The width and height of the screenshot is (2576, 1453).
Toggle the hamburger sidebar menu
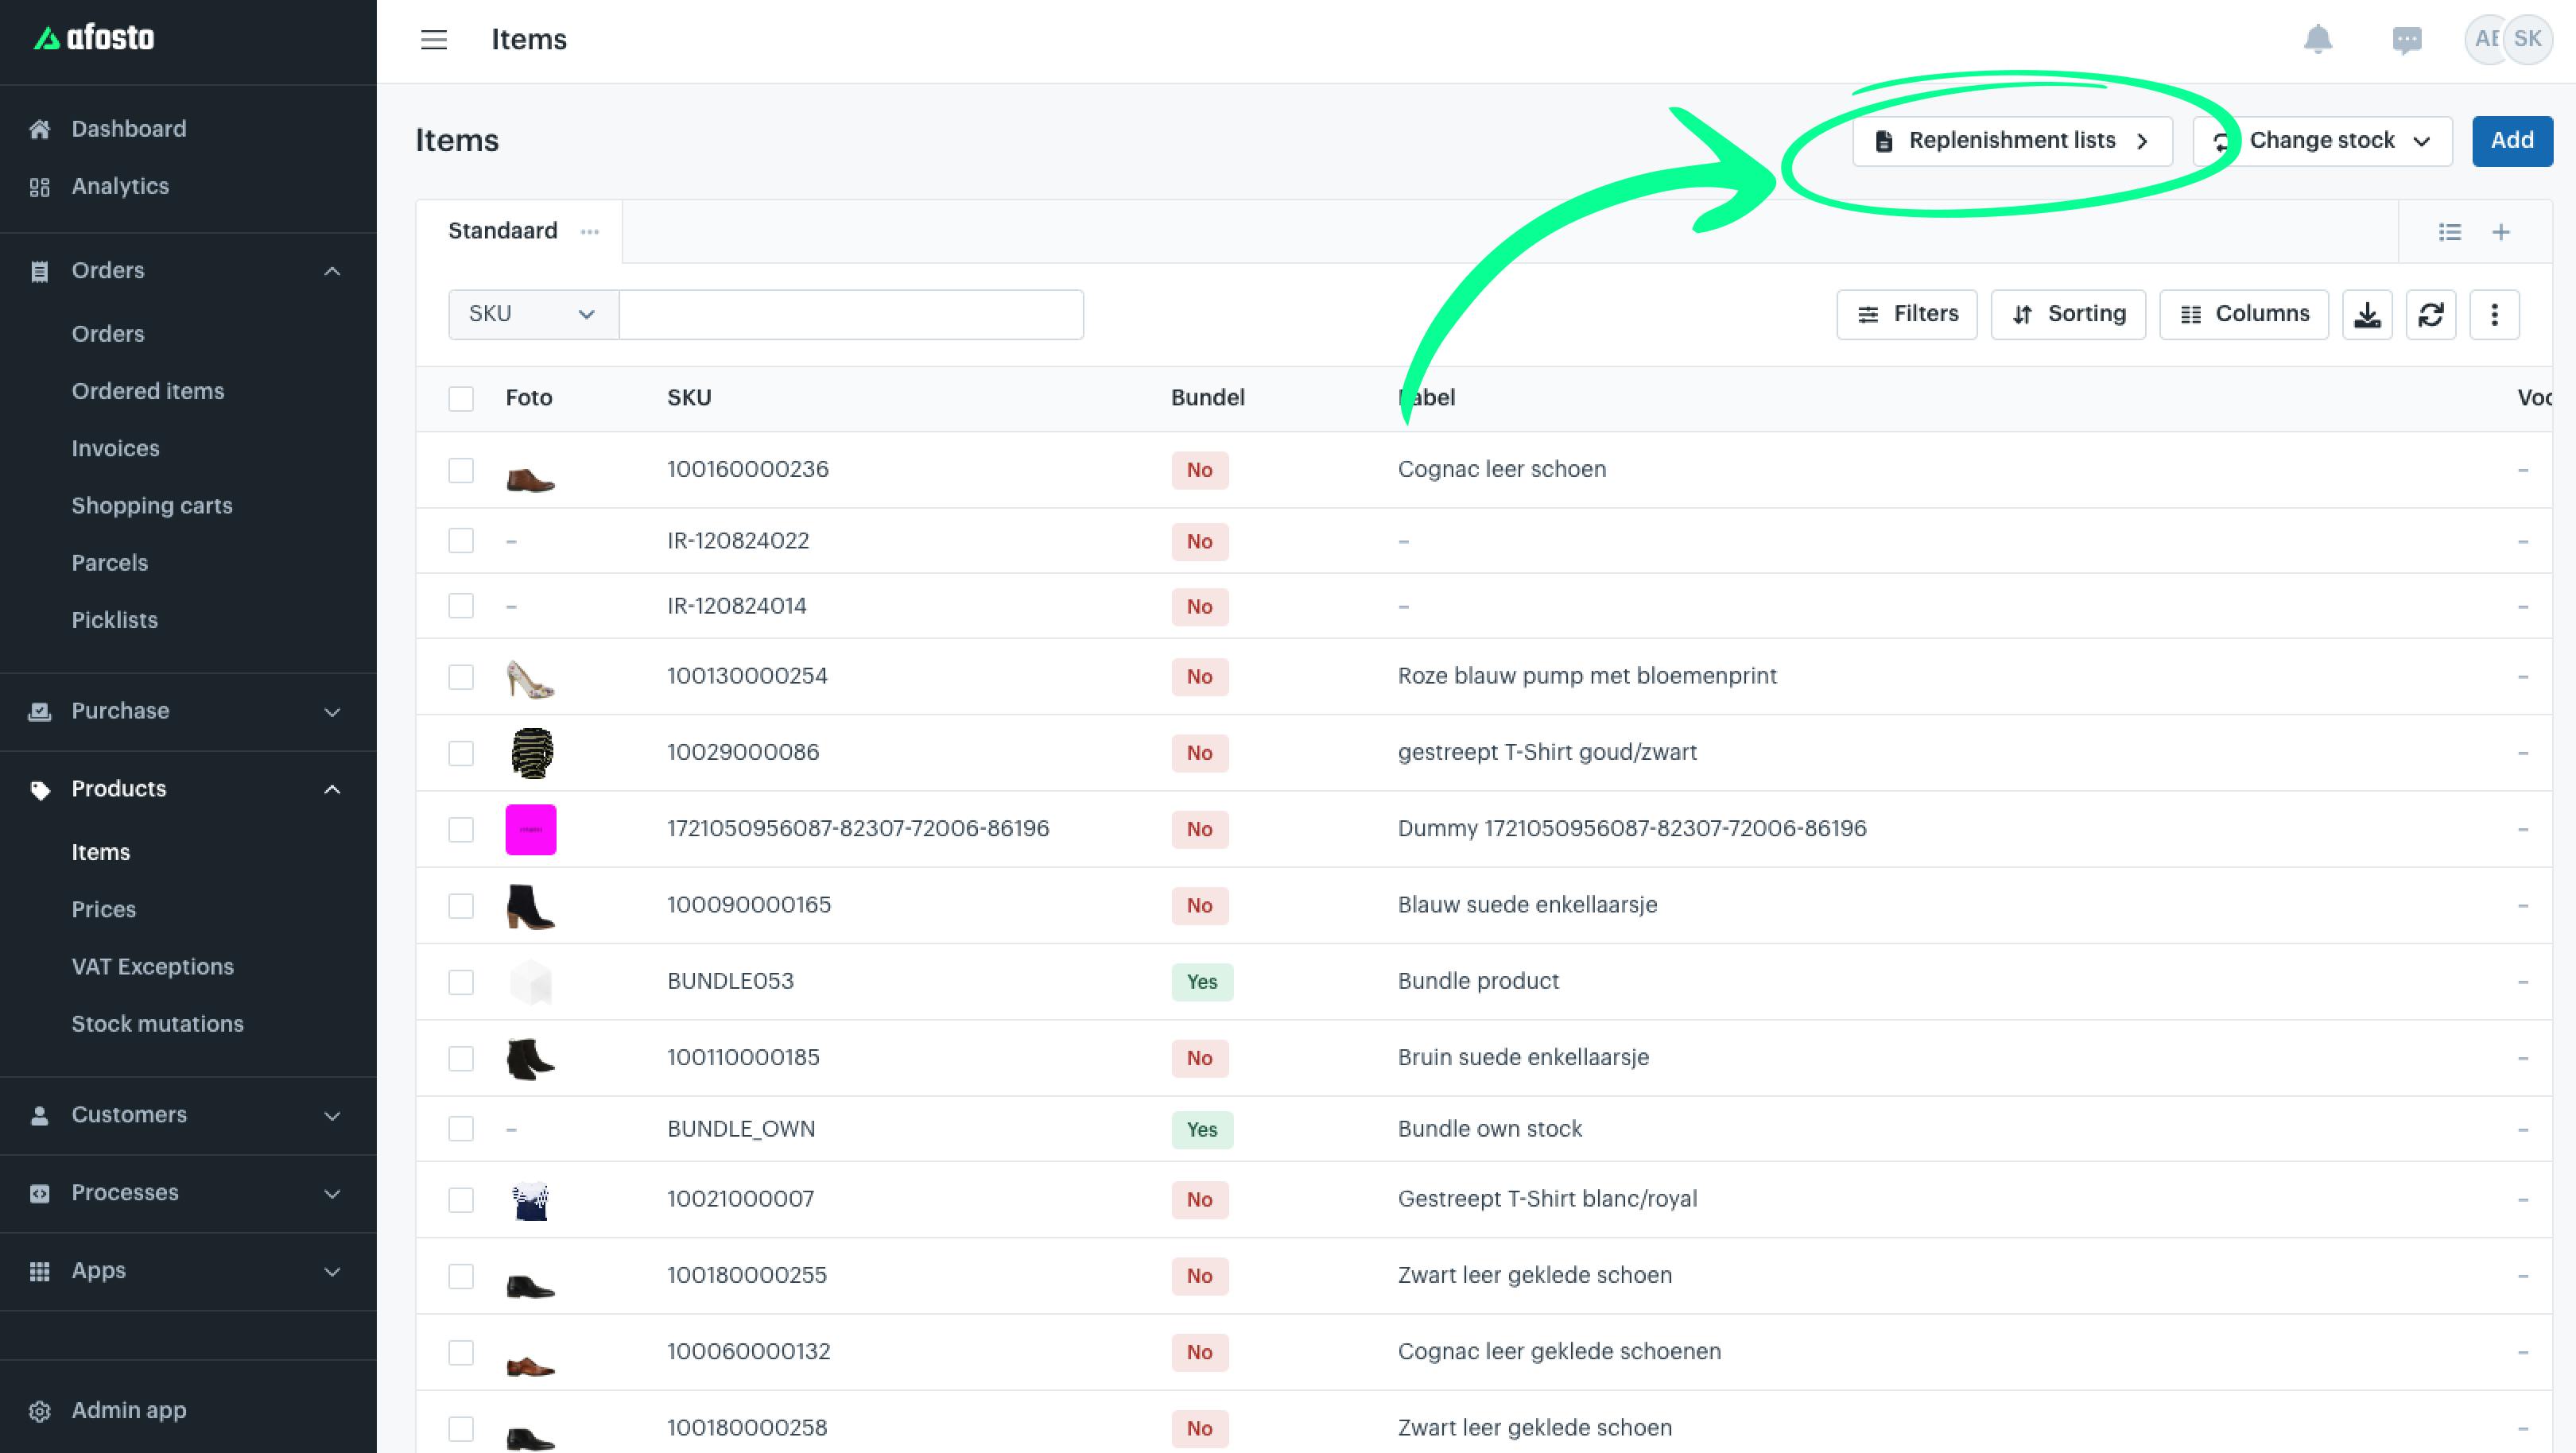click(433, 40)
